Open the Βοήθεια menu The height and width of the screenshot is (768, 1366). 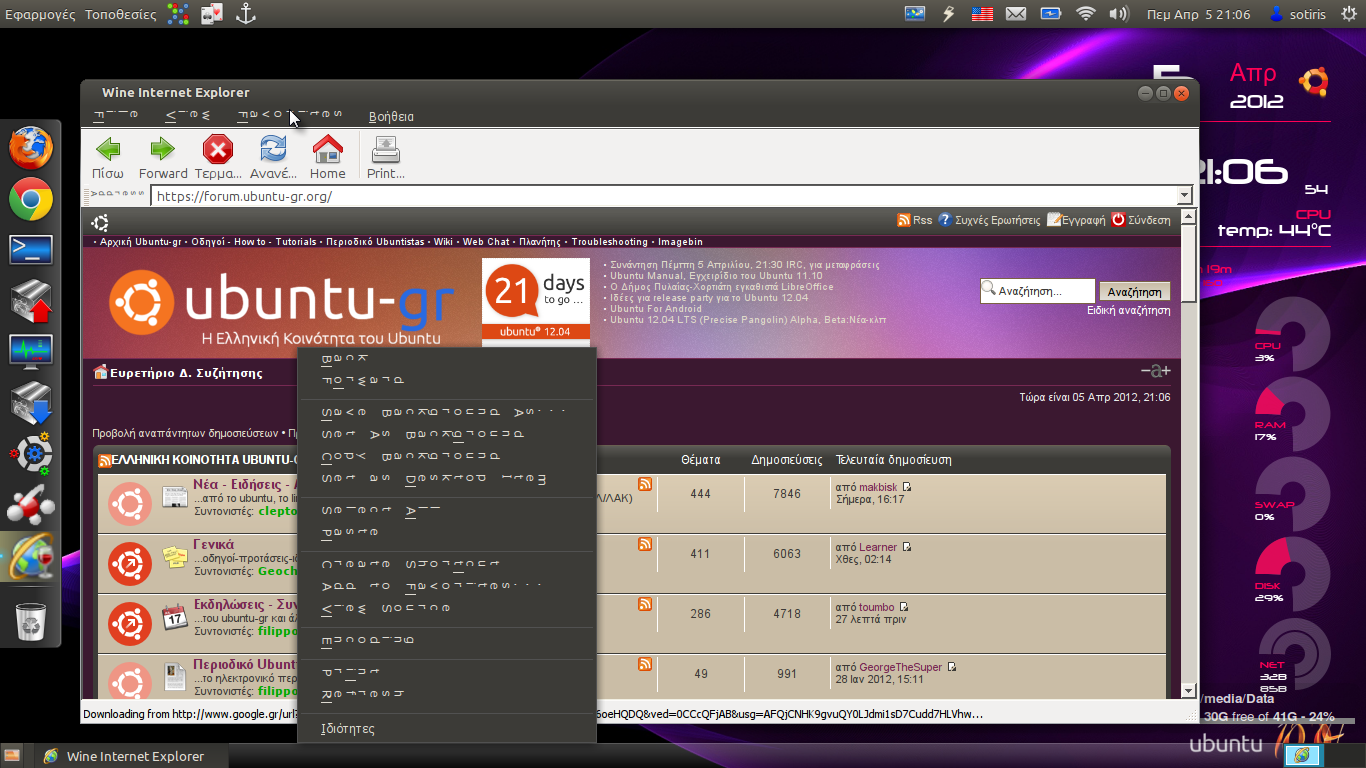391,117
